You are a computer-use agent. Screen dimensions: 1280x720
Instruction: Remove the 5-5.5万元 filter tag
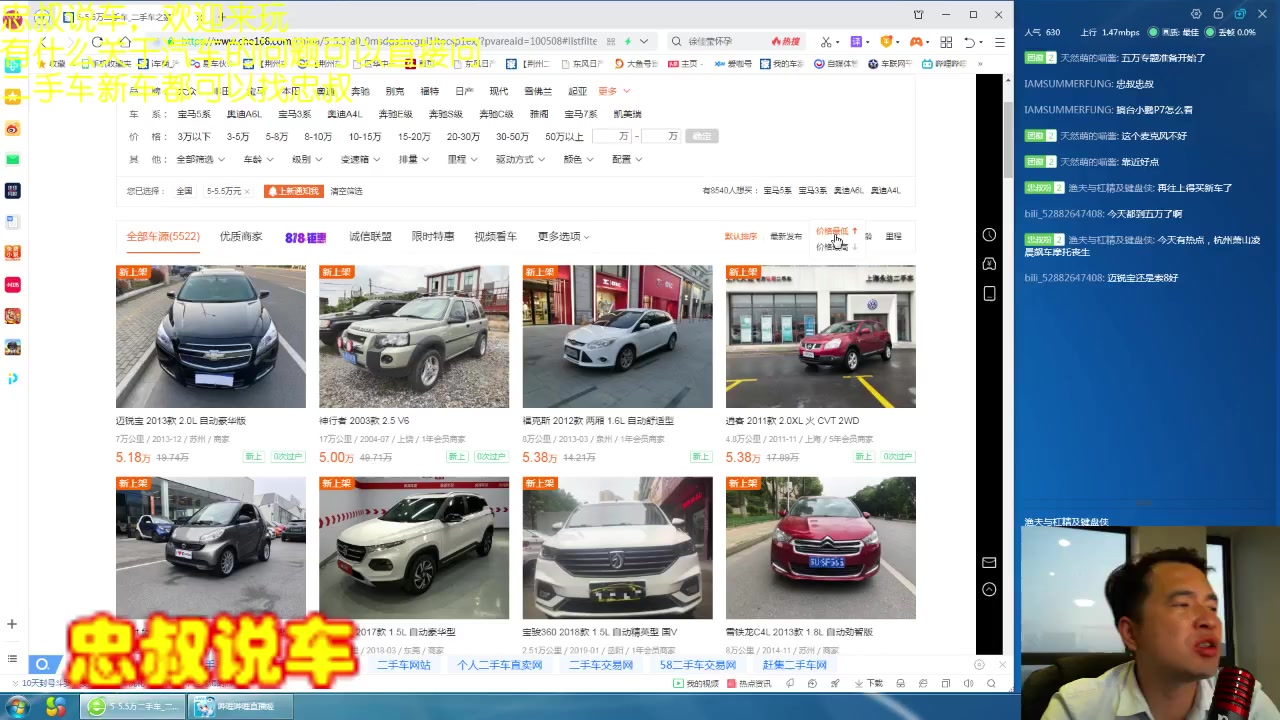point(247,191)
